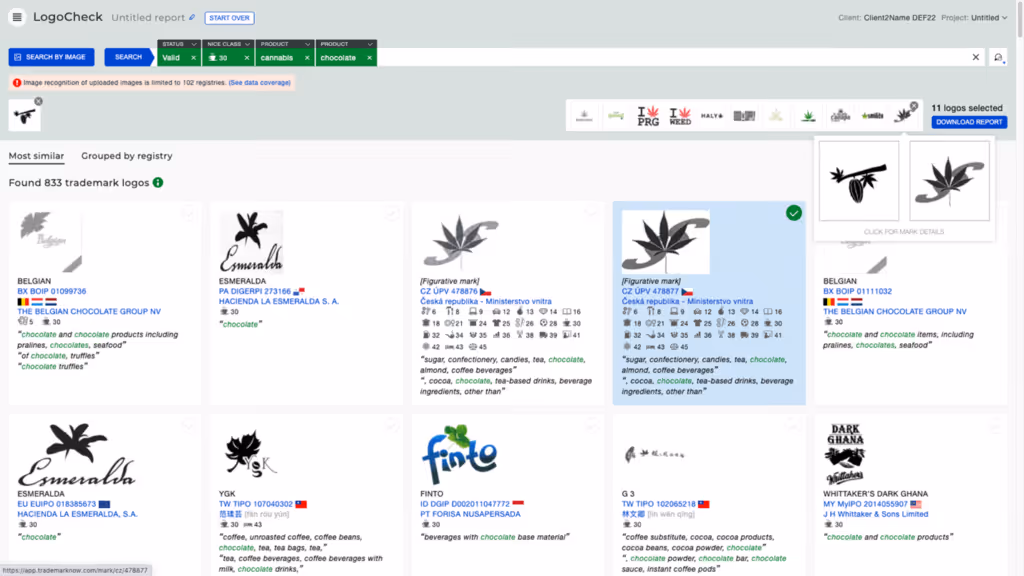Click the search history icon at bar end
The width and height of the screenshot is (1024, 576).
coord(998,57)
